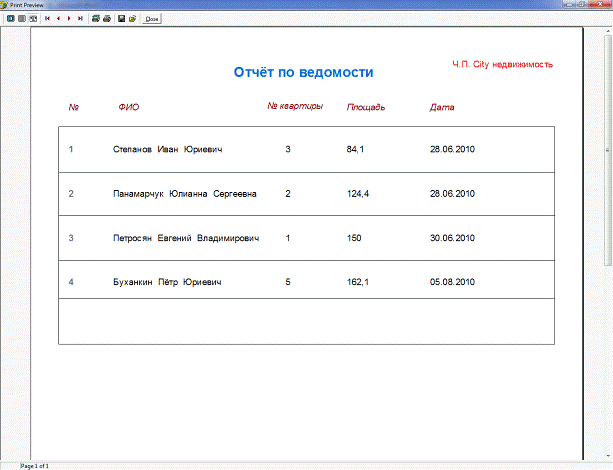Click the Zoom to page width icon
This screenshot has width=613, height=470.
coord(32,19)
